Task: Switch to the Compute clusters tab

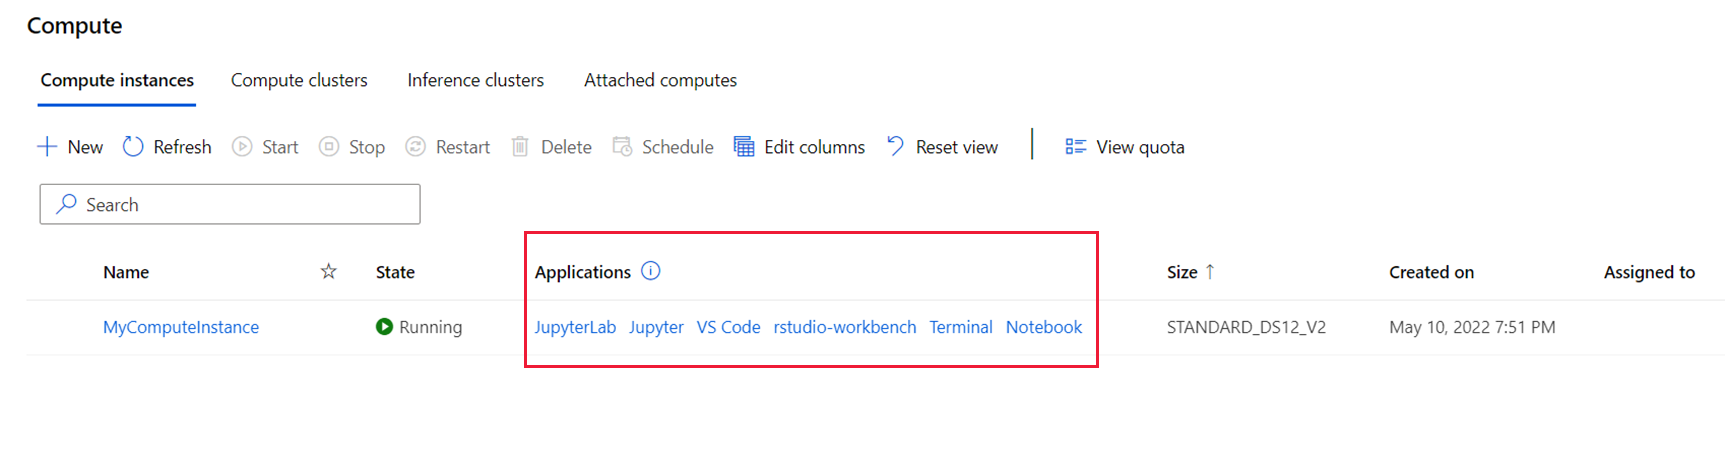Action: (299, 80)
